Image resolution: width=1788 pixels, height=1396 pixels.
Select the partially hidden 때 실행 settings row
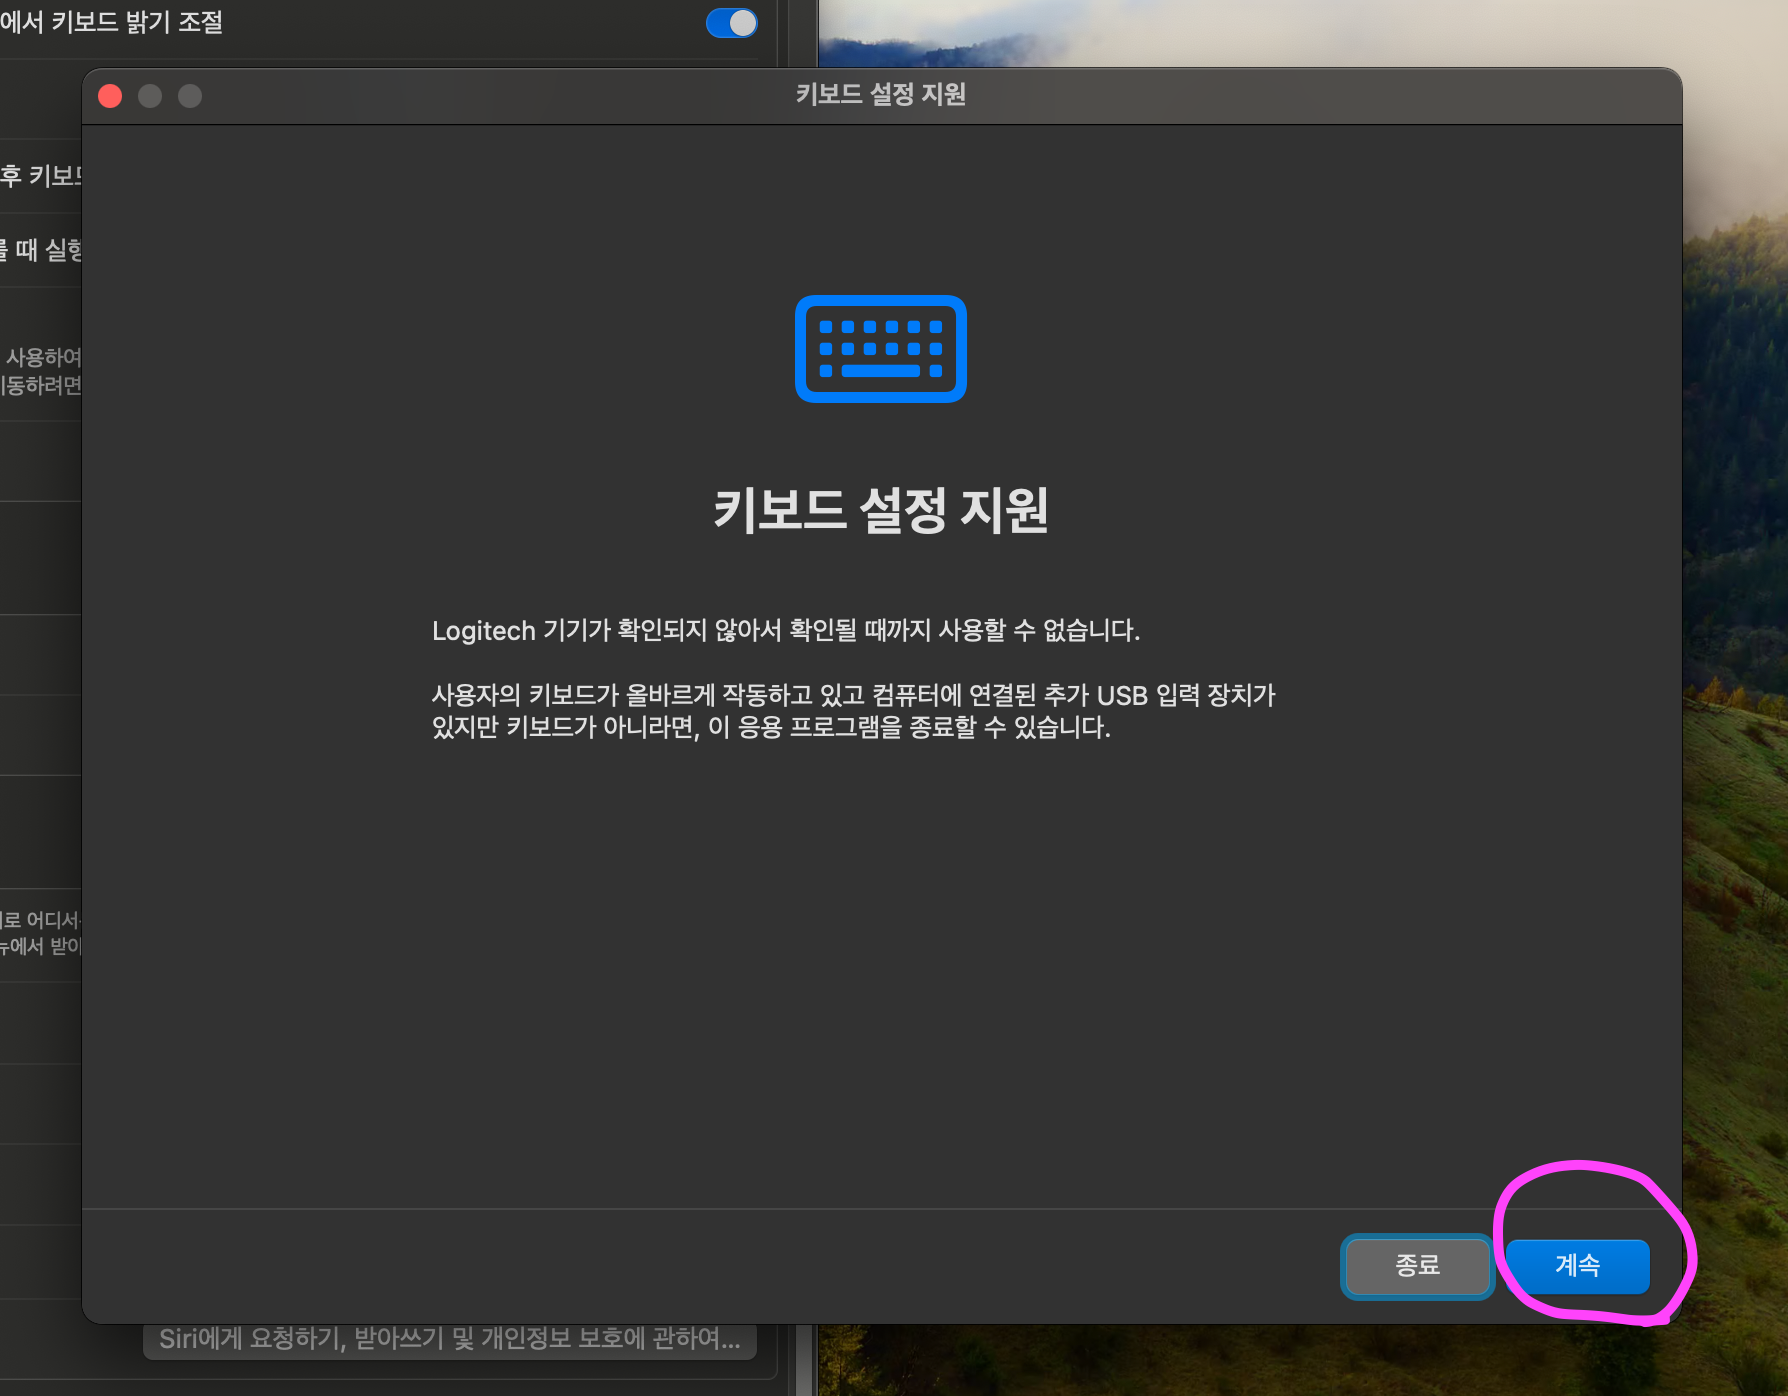(x=40, y=250)
